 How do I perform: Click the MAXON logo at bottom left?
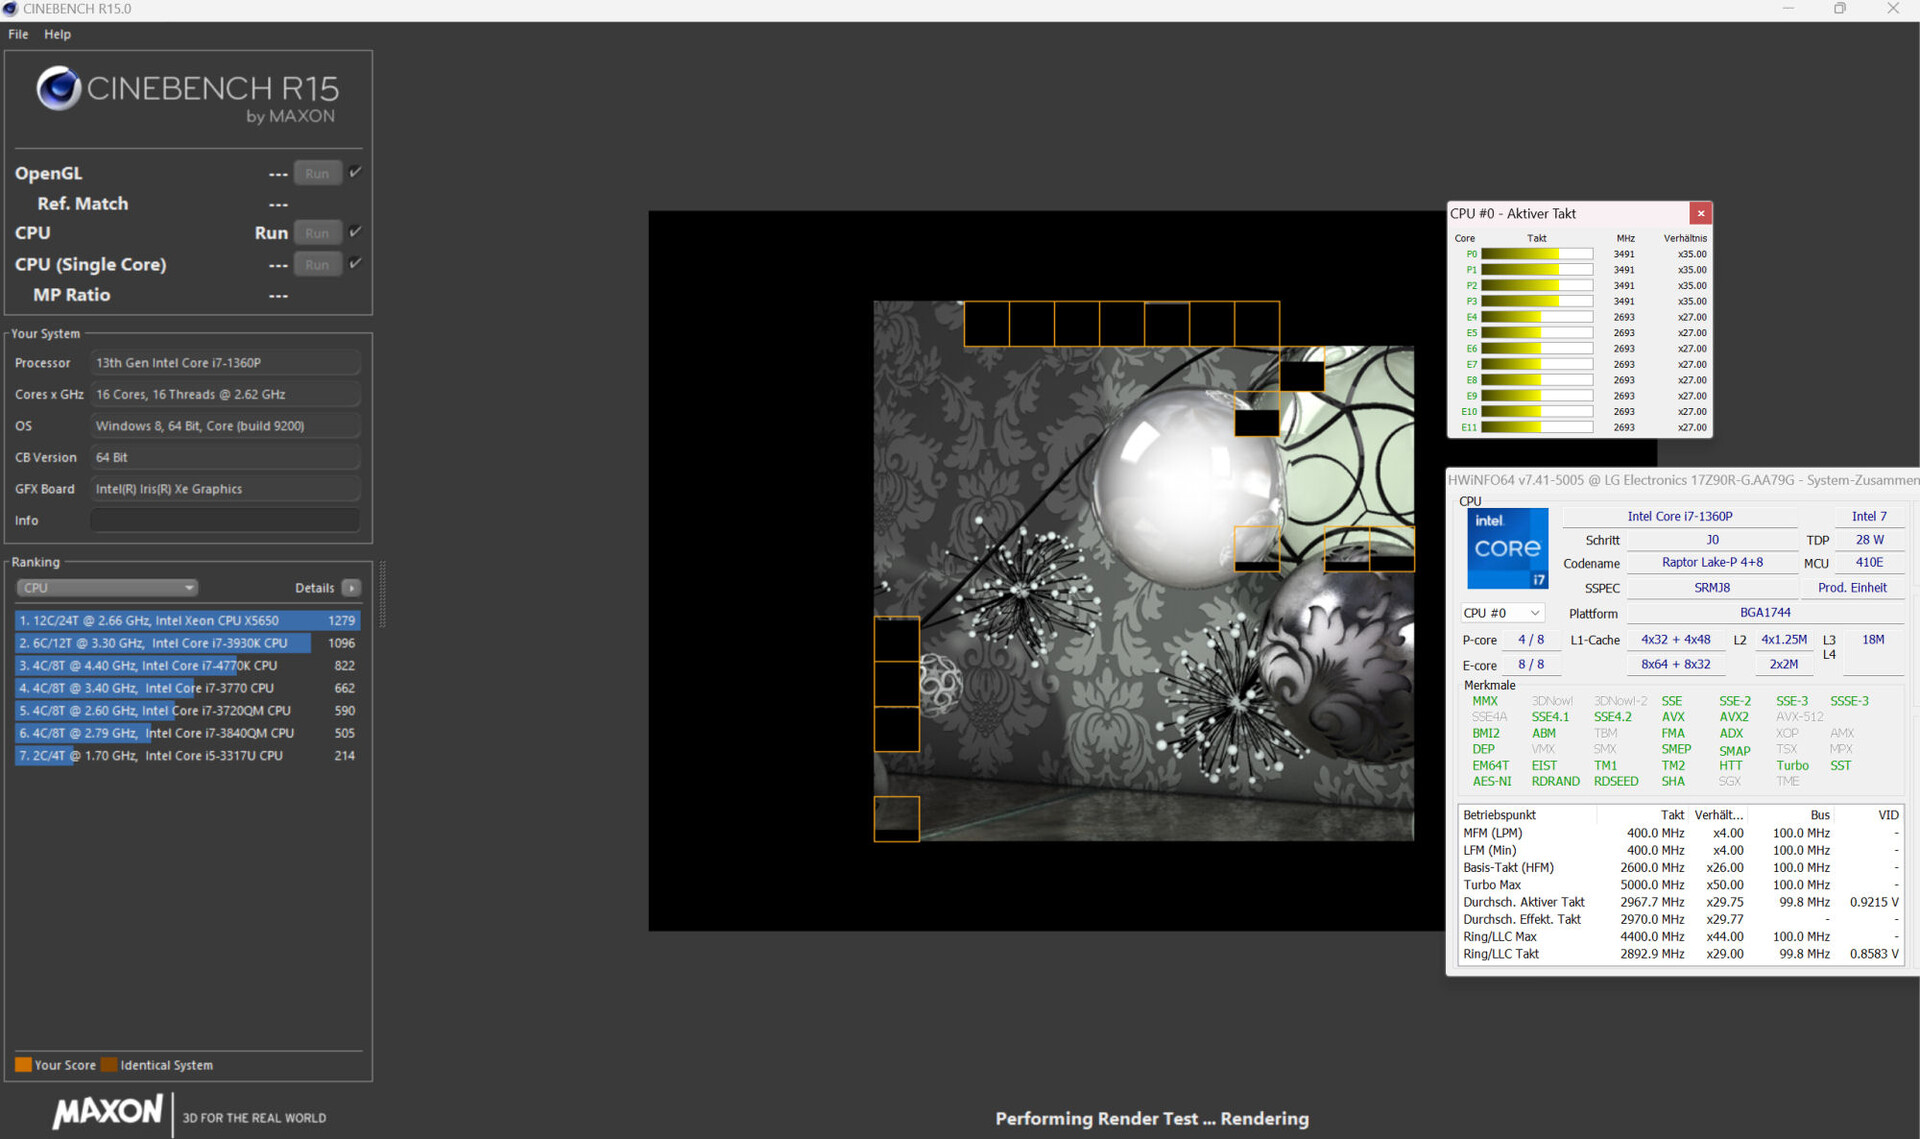tap(107, 1111)
